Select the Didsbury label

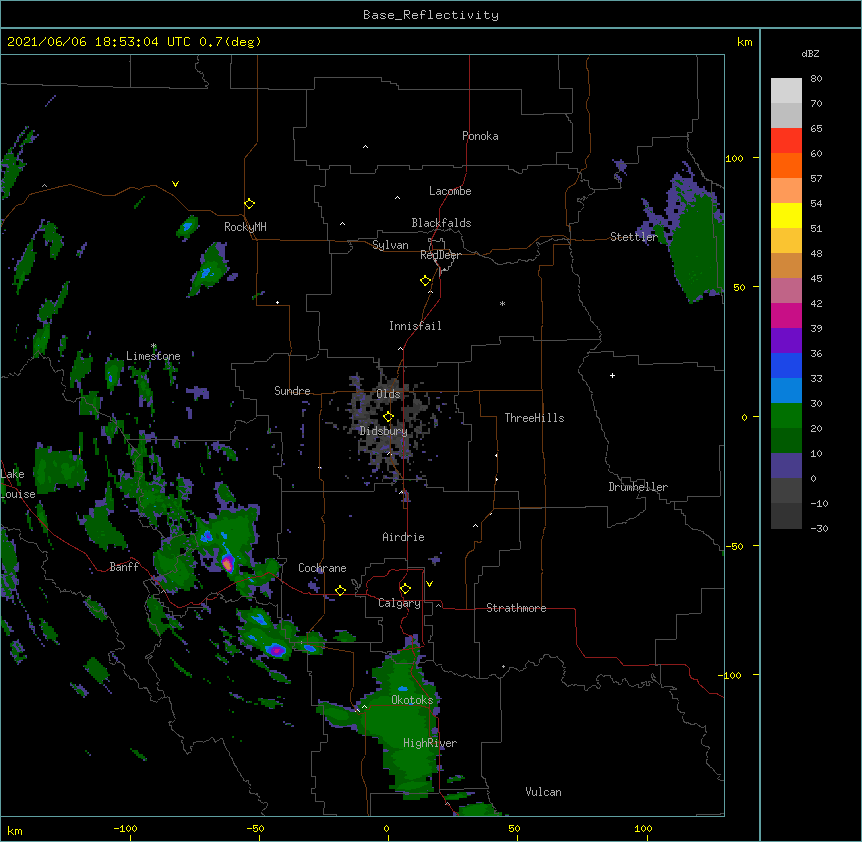coord(383,431)
